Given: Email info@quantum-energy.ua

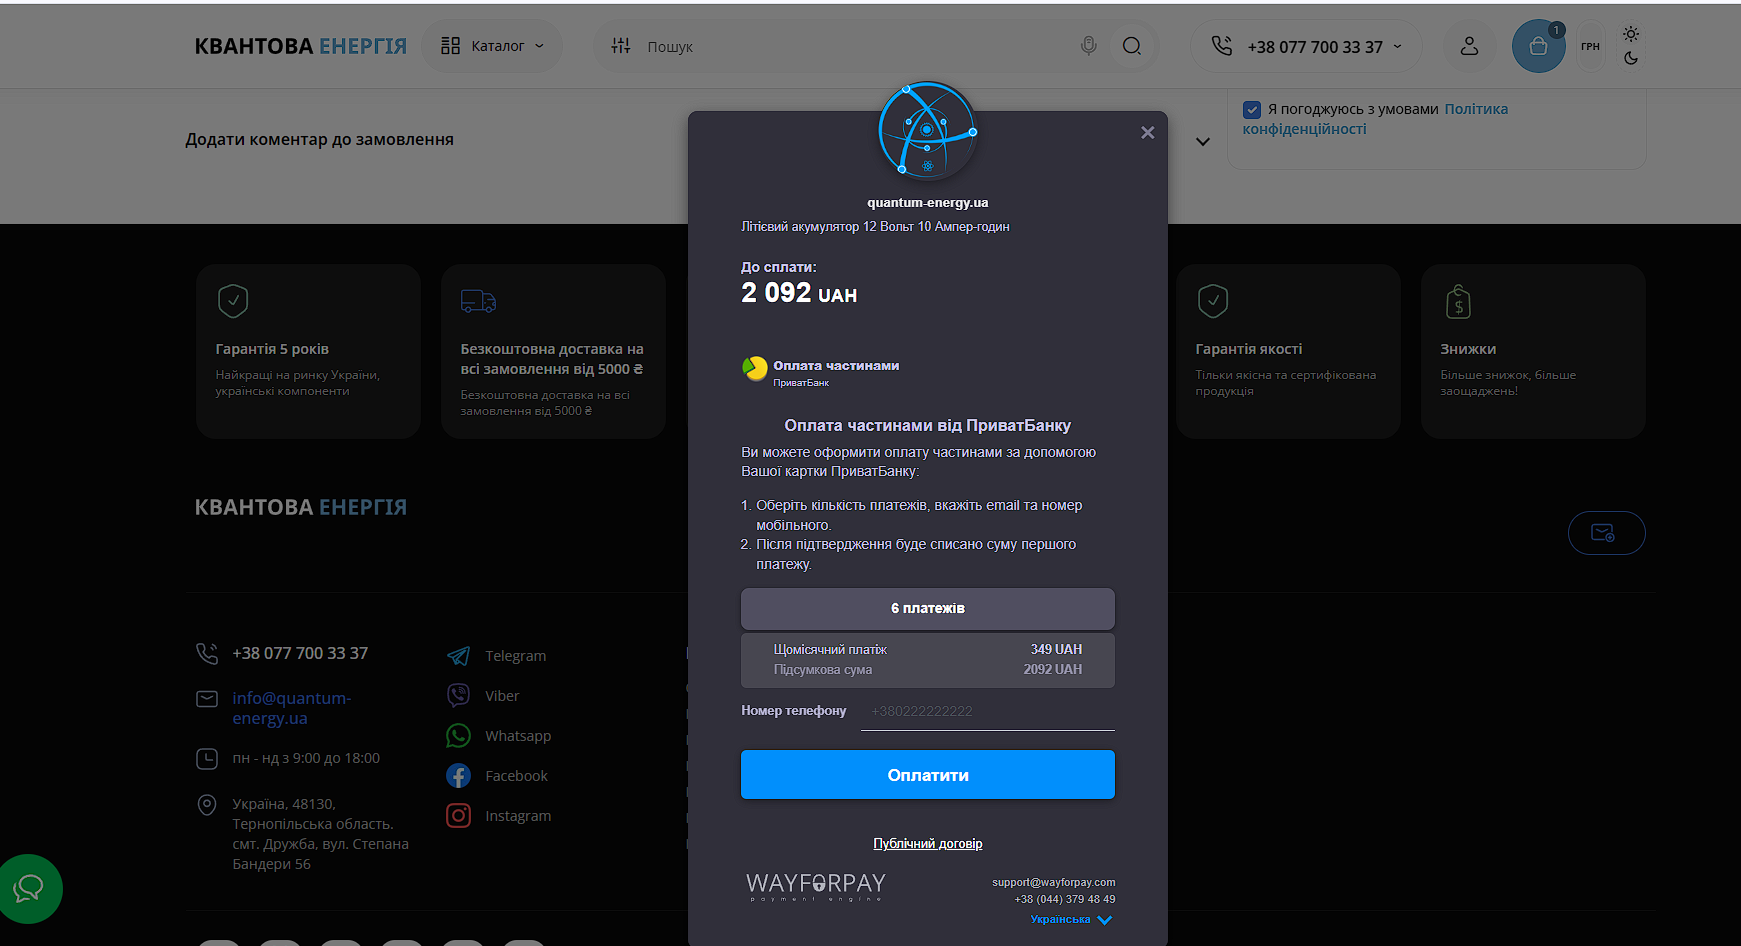Looking at the screenshot, I should point(292,708).
